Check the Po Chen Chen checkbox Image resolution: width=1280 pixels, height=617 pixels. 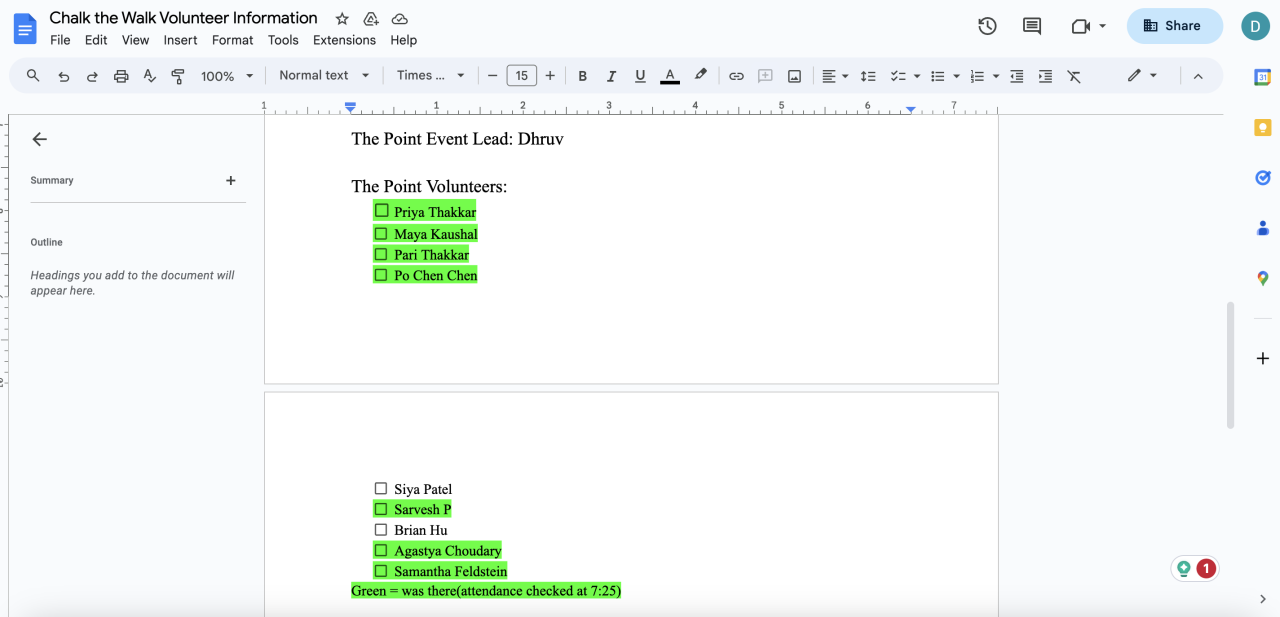[x=381, y=274]
